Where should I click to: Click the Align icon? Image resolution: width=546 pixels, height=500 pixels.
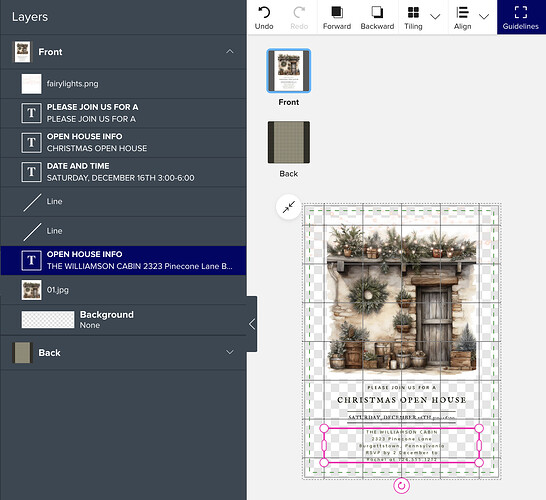tap(462, 12)
